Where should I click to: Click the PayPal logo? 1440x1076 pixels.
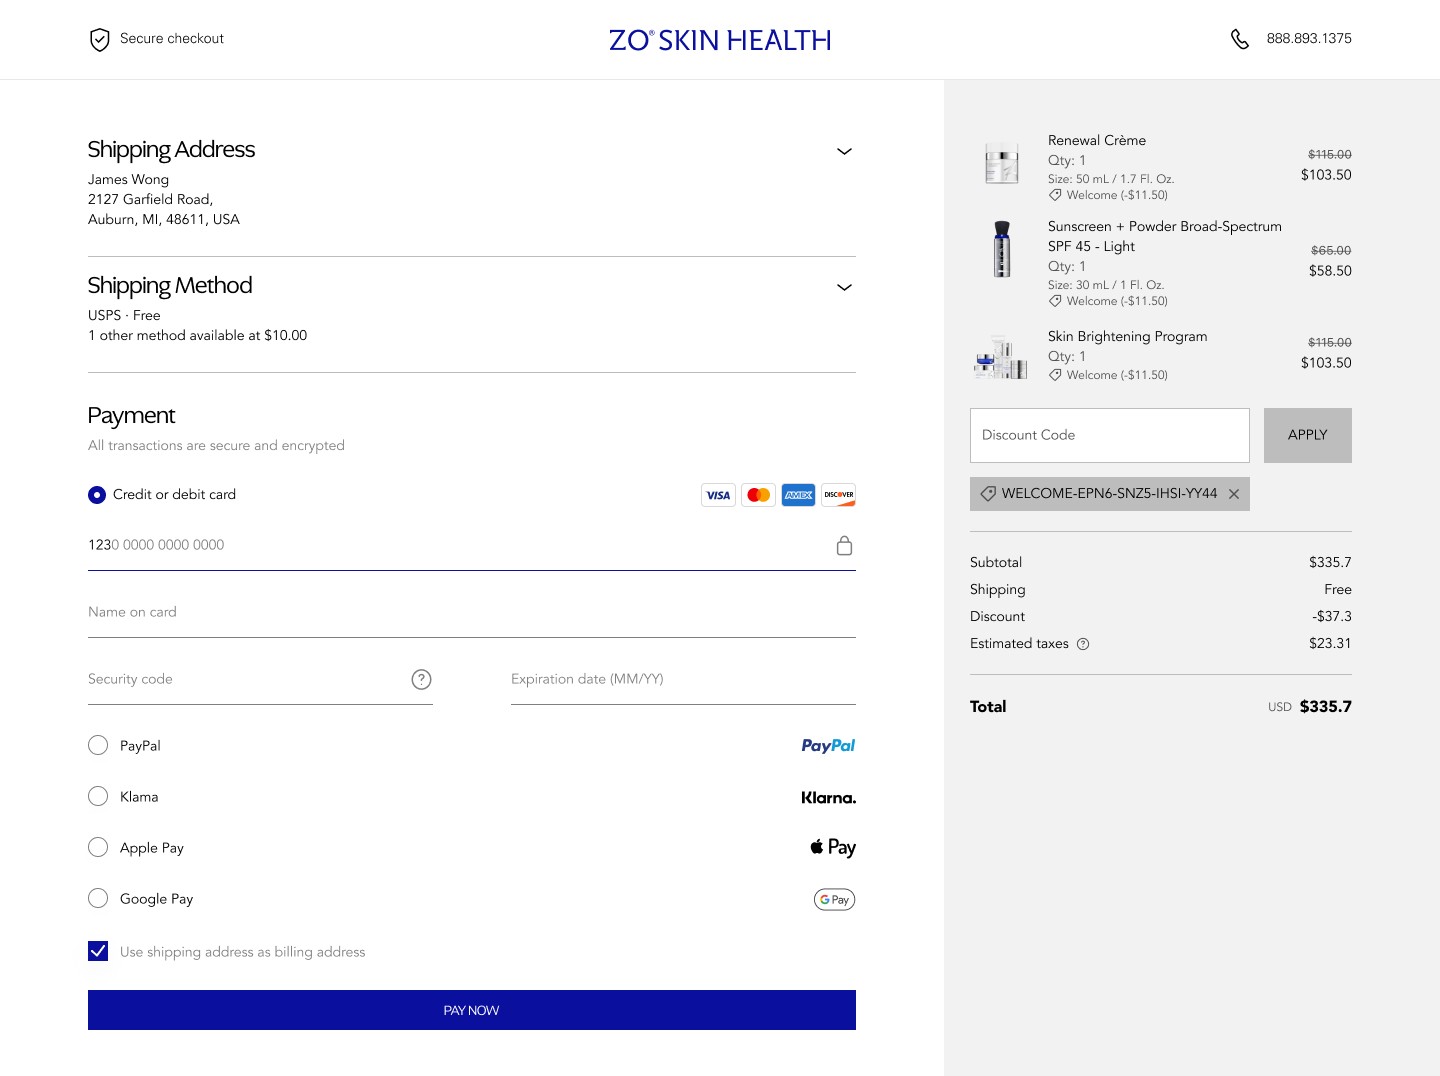(828, 745)
